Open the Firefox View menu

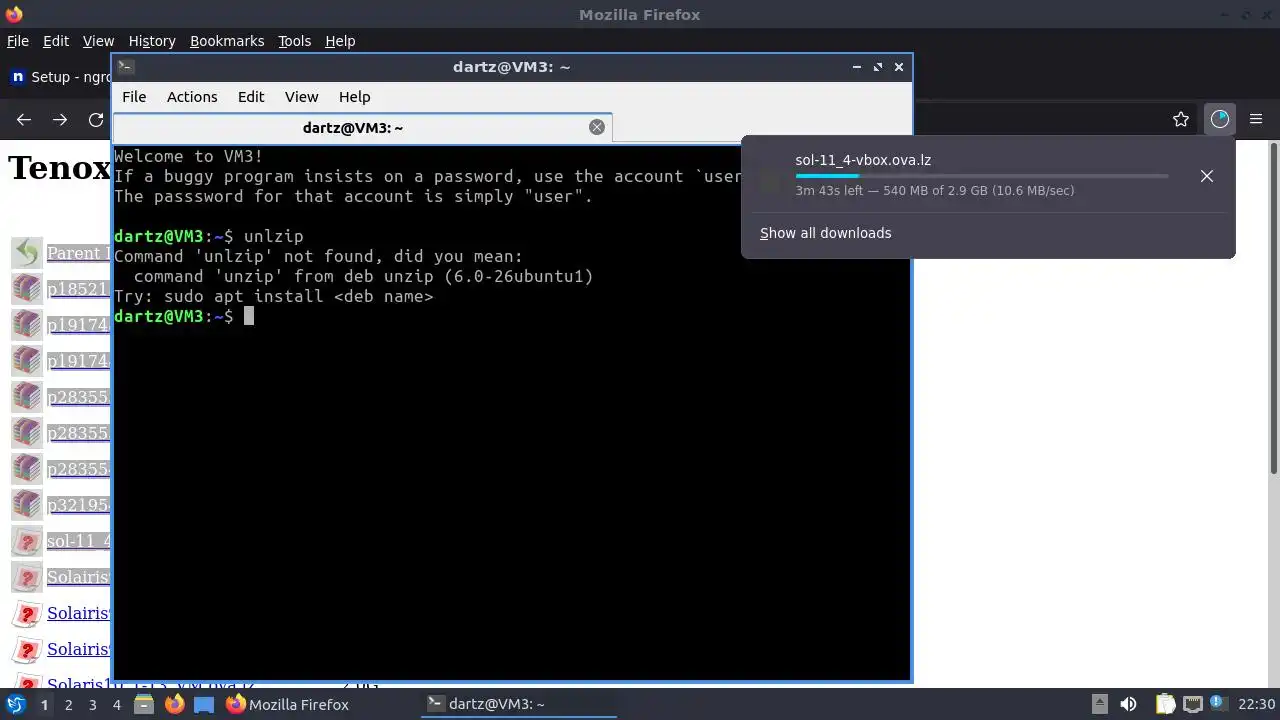tap(98, 41)
